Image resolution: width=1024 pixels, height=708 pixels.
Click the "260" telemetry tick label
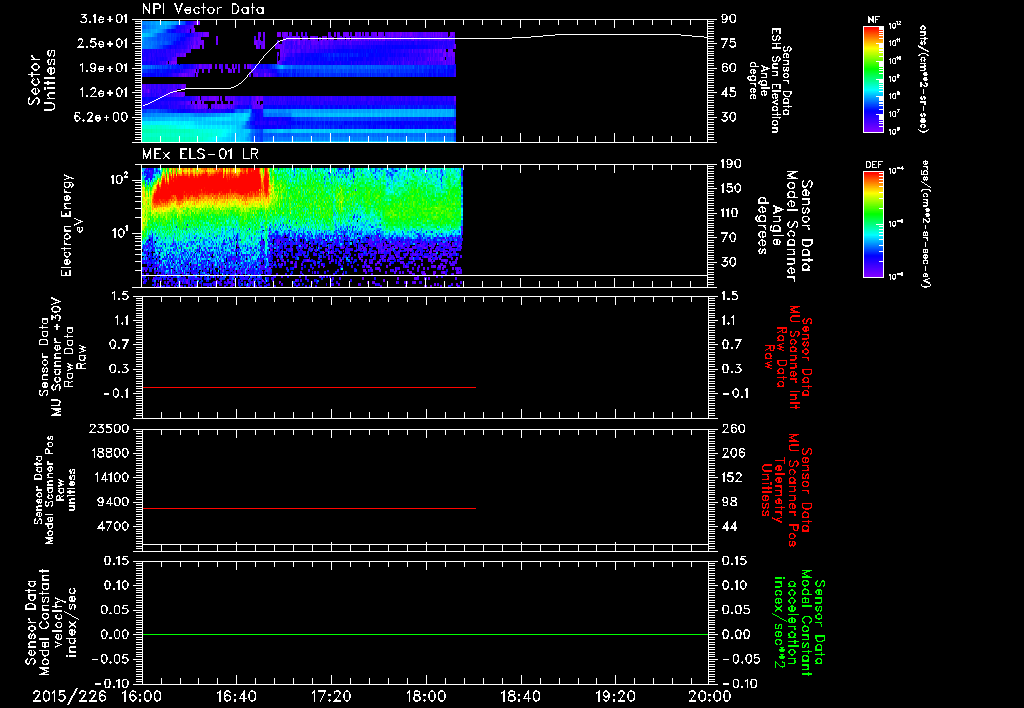pyautogui.click(x=732, y=428)
